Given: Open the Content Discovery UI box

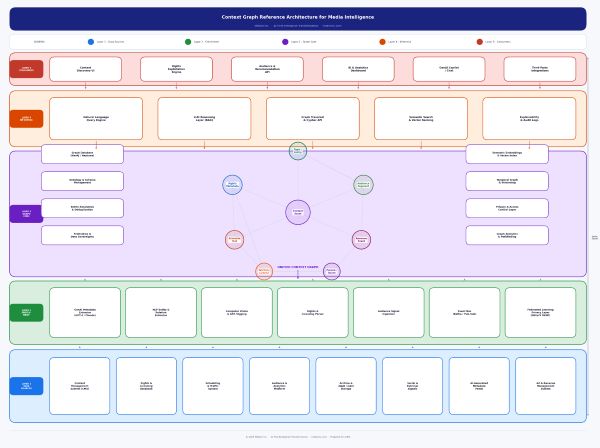Looking at the screenshot, I should pyautogui.click(x=85, y=69).
